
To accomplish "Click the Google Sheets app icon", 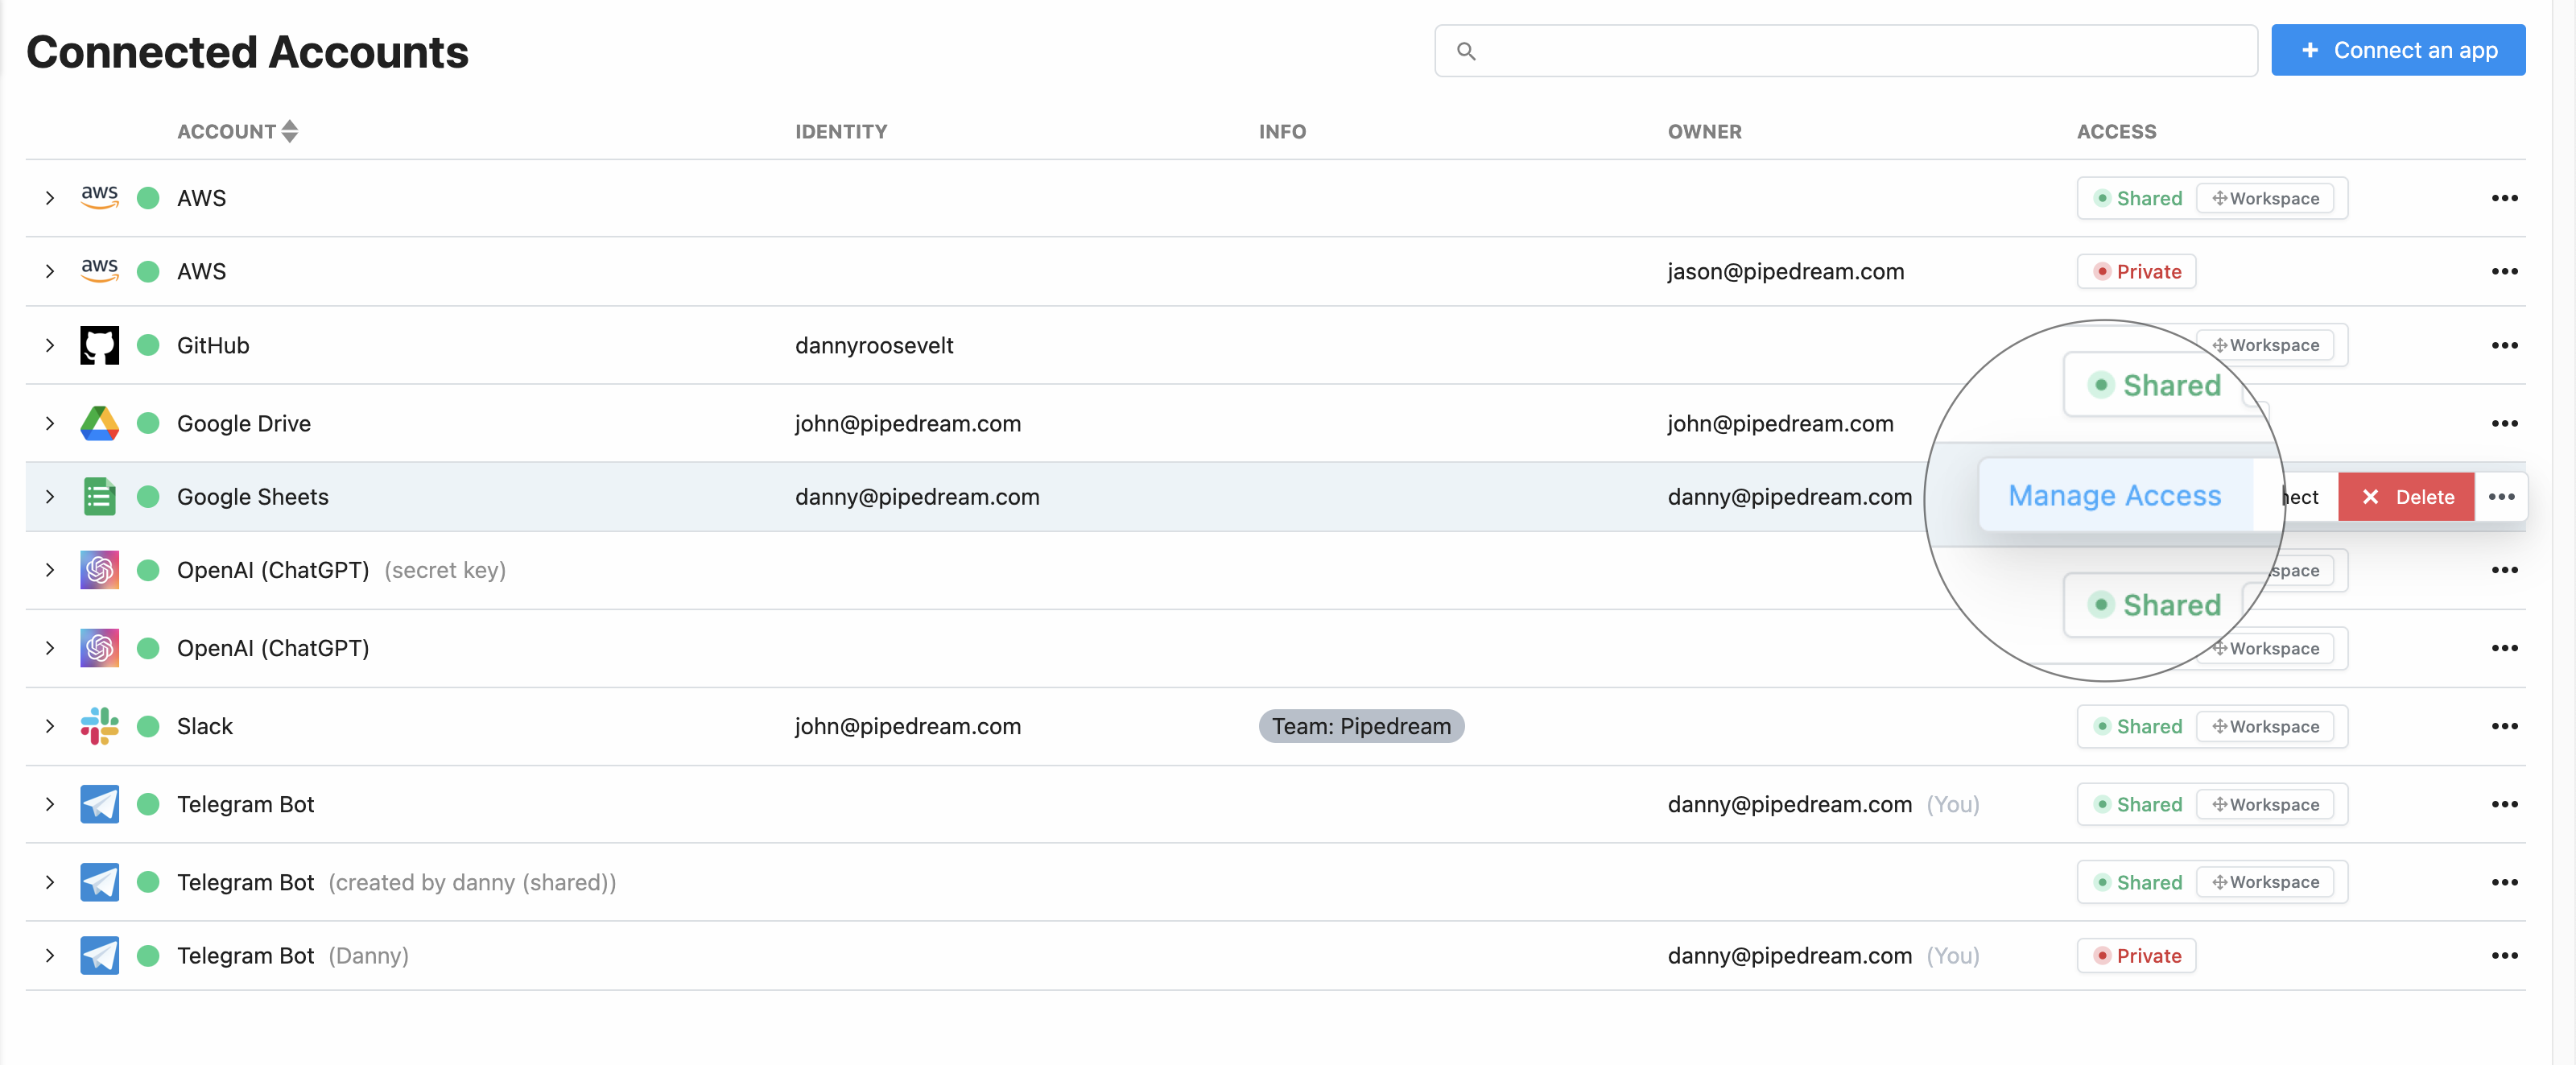I will 102,495.
